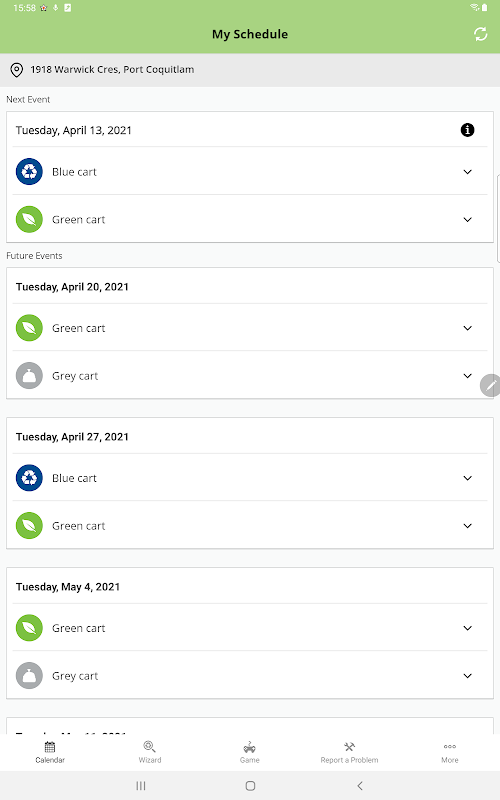Tap the grey pencil edit button
Viewport: 500px width, 800px height.
pos(491,385)
